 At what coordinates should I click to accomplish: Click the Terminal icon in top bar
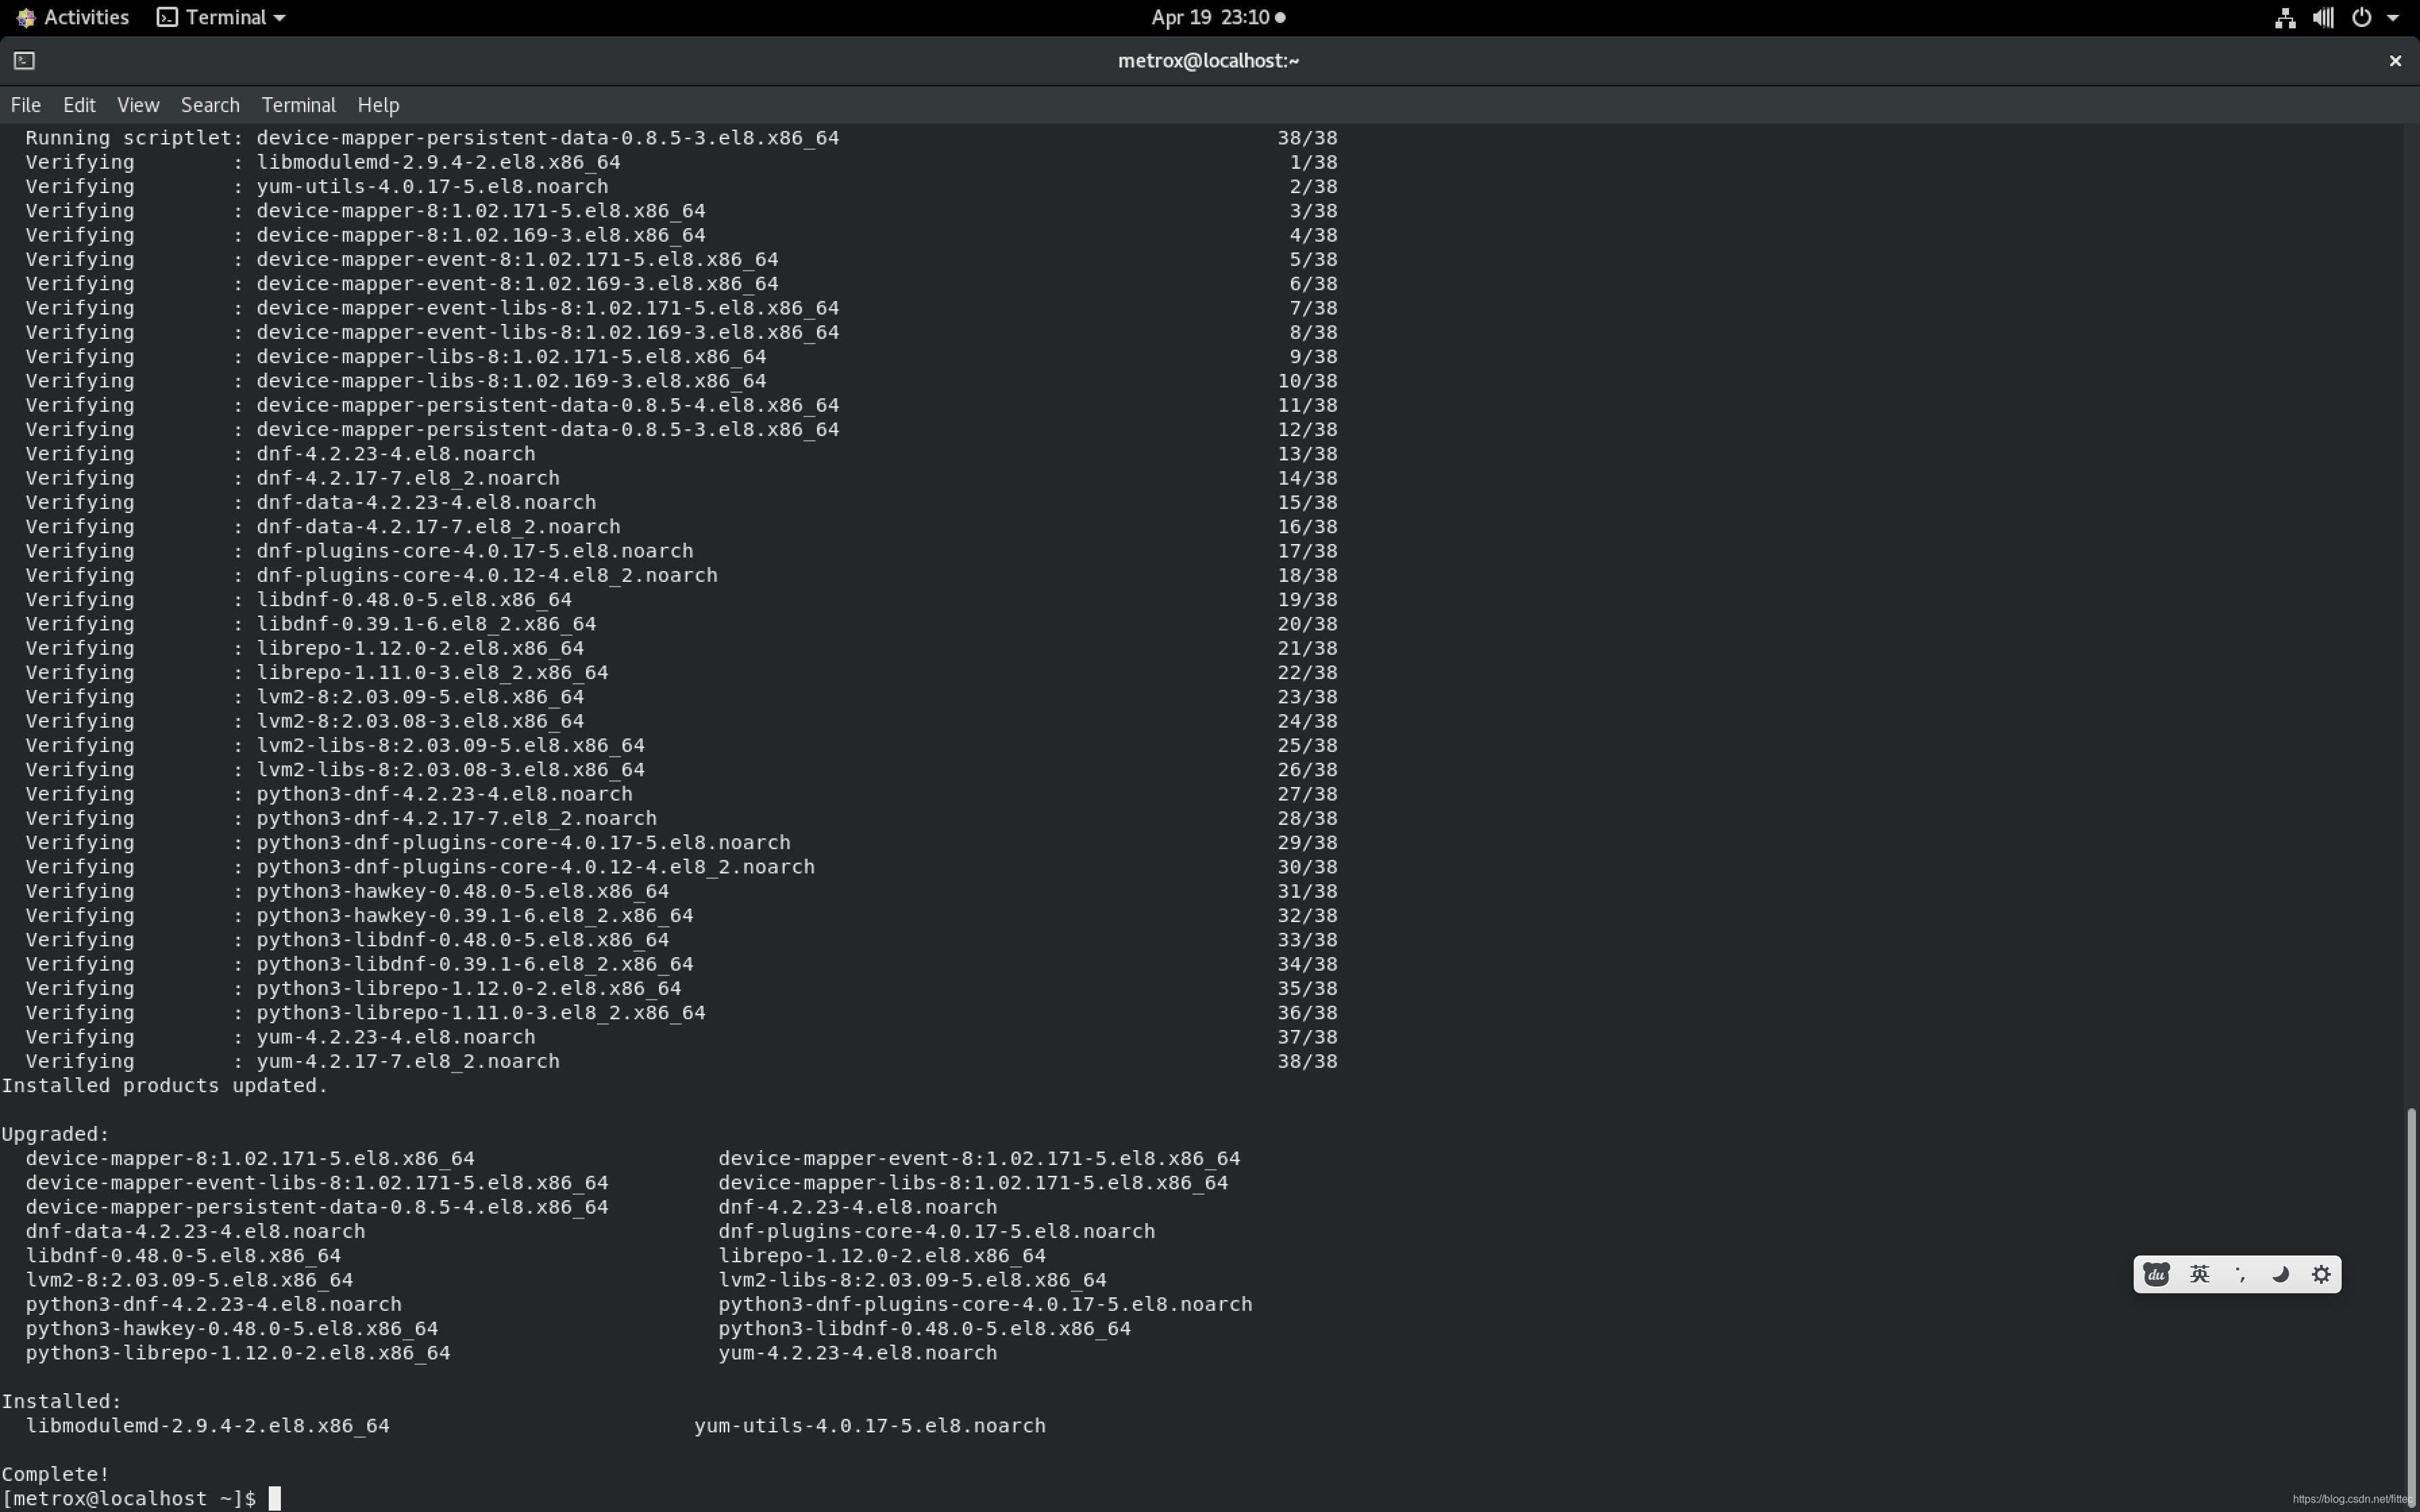click(167, 17)
